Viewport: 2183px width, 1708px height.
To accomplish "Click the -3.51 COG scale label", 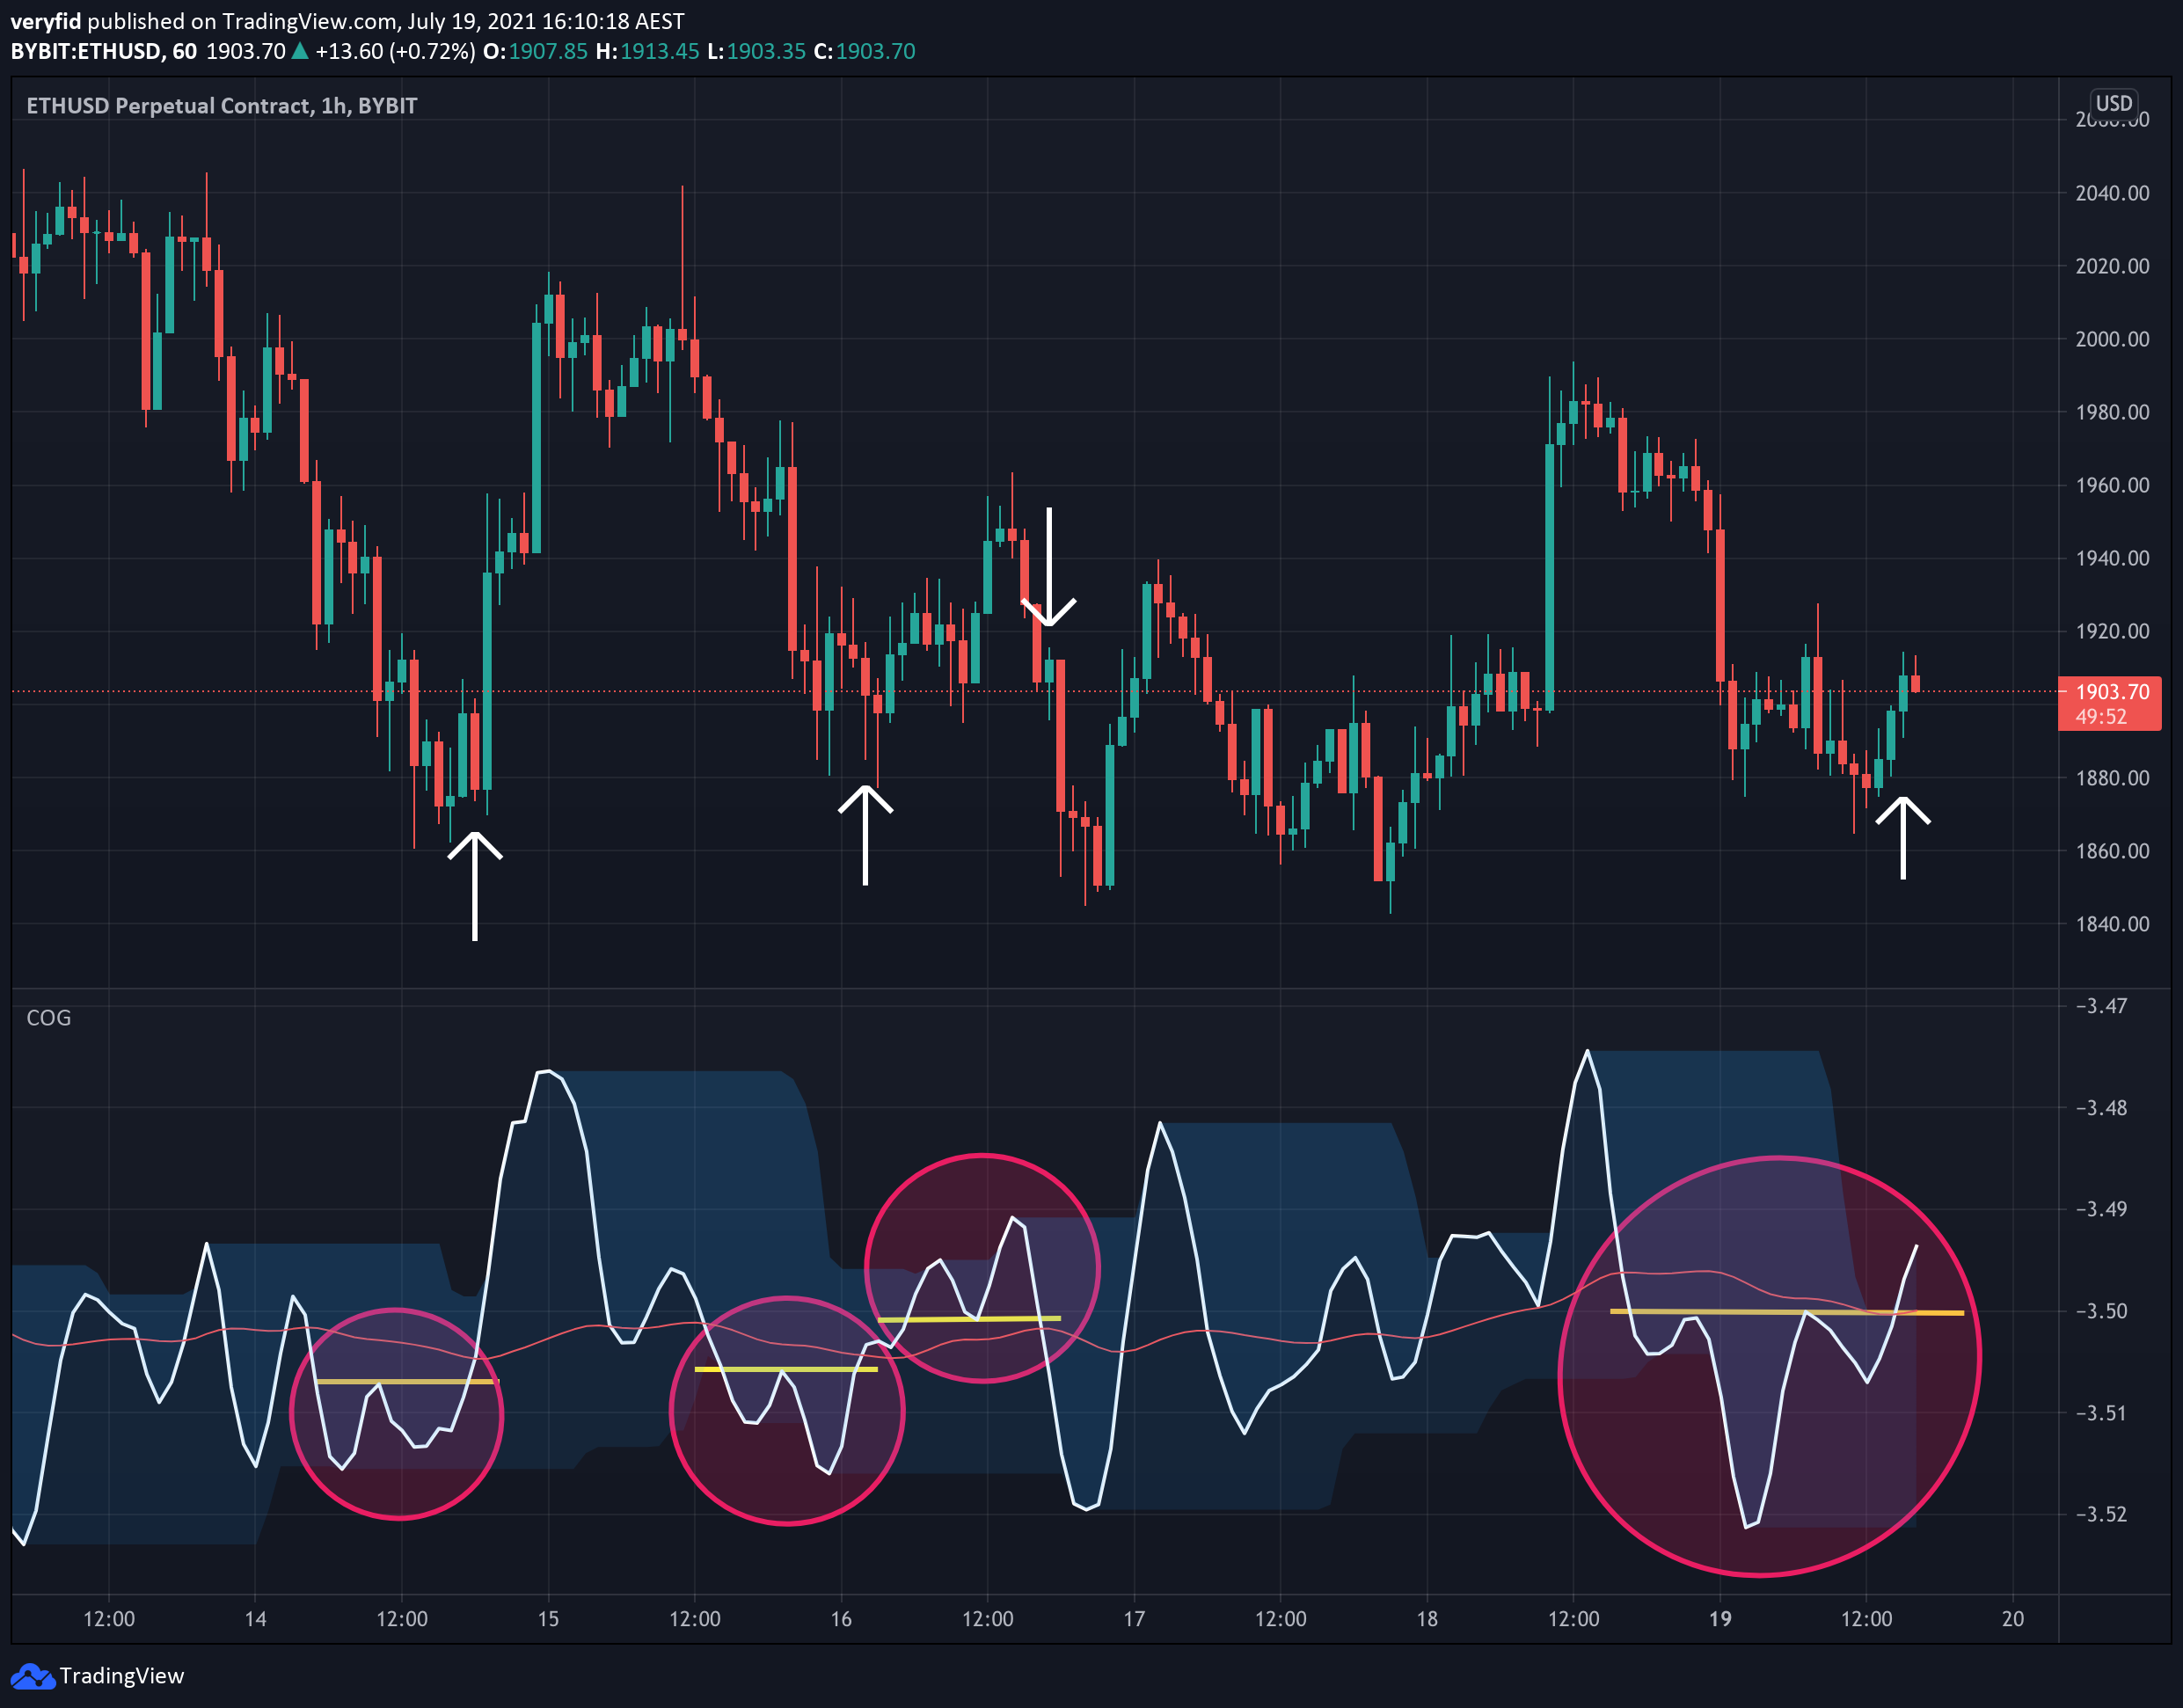I will [x=2101, y=1413].
